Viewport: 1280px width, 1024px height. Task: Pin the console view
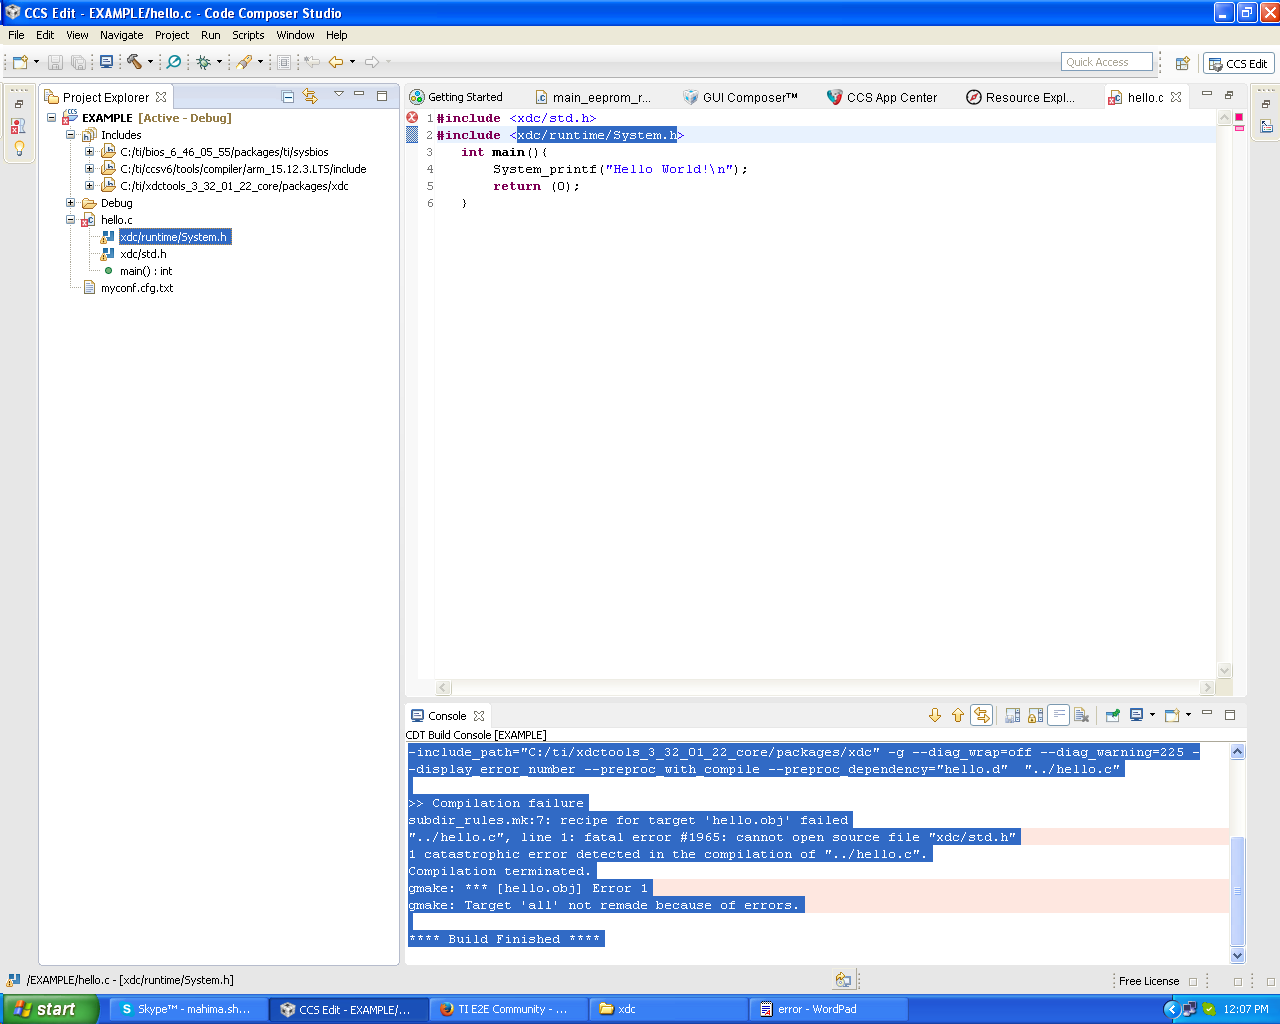point(1112,715)
